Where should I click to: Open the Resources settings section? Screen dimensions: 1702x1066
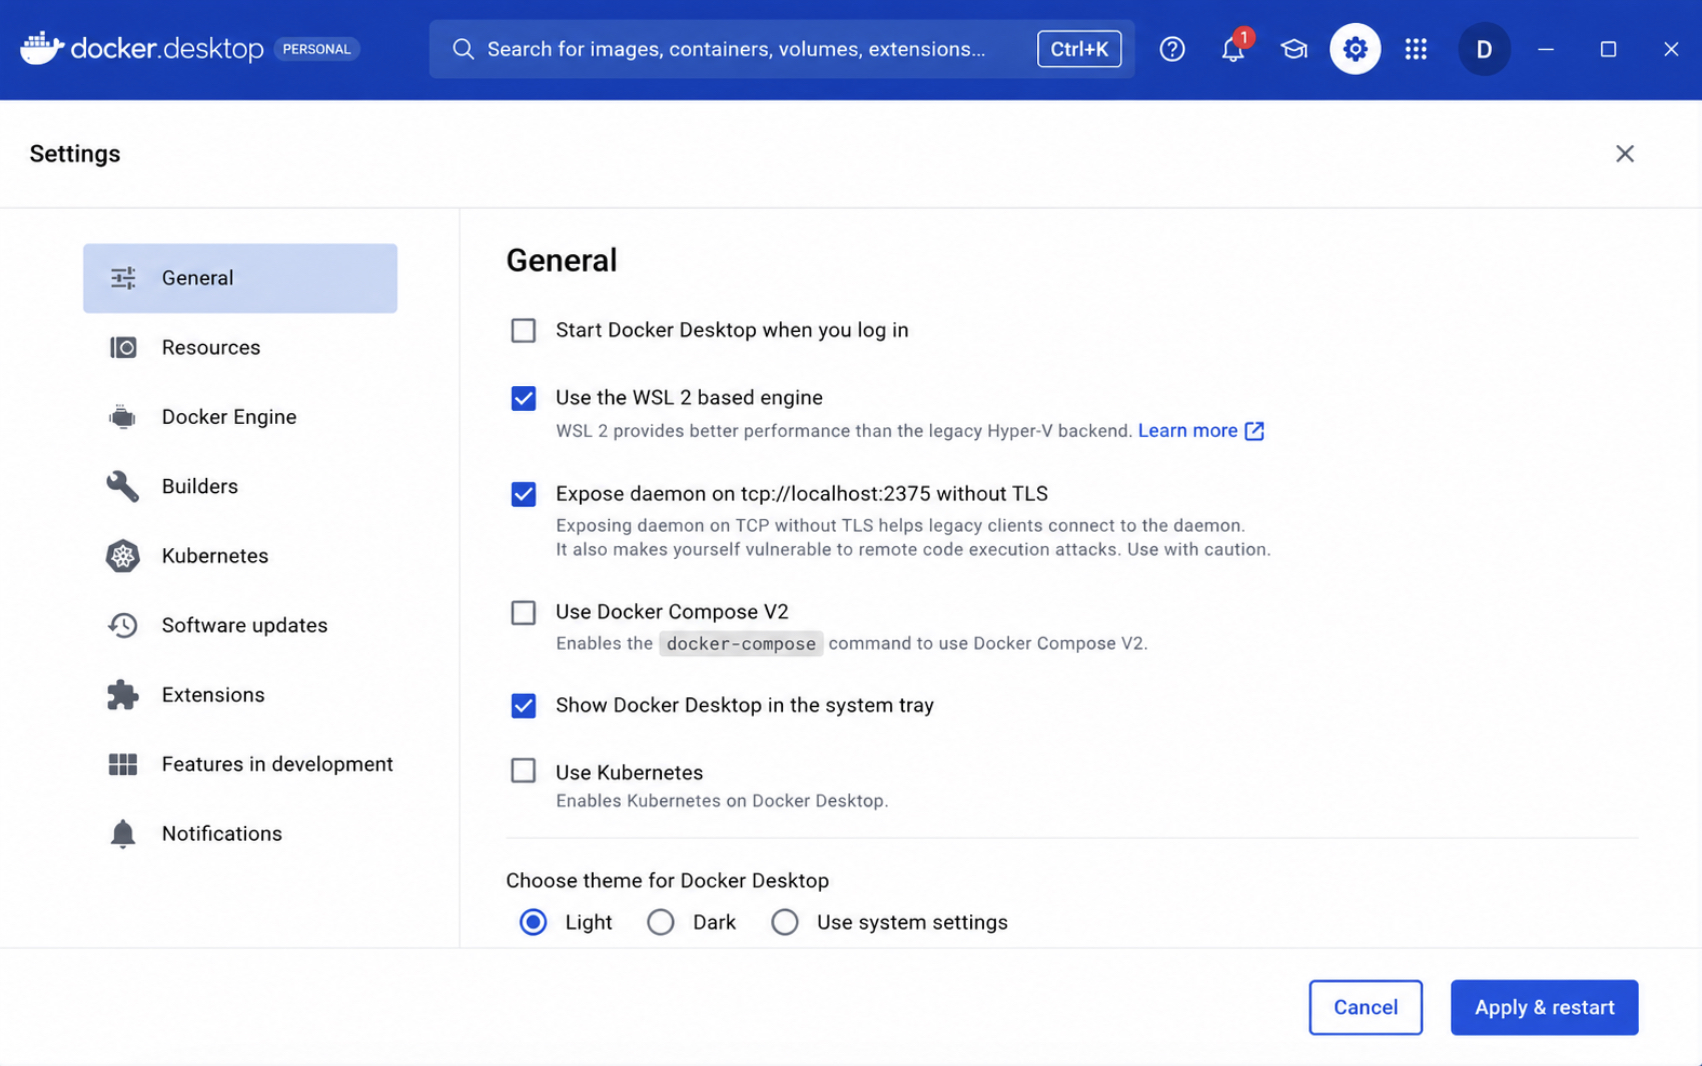(x=240, y=347)
